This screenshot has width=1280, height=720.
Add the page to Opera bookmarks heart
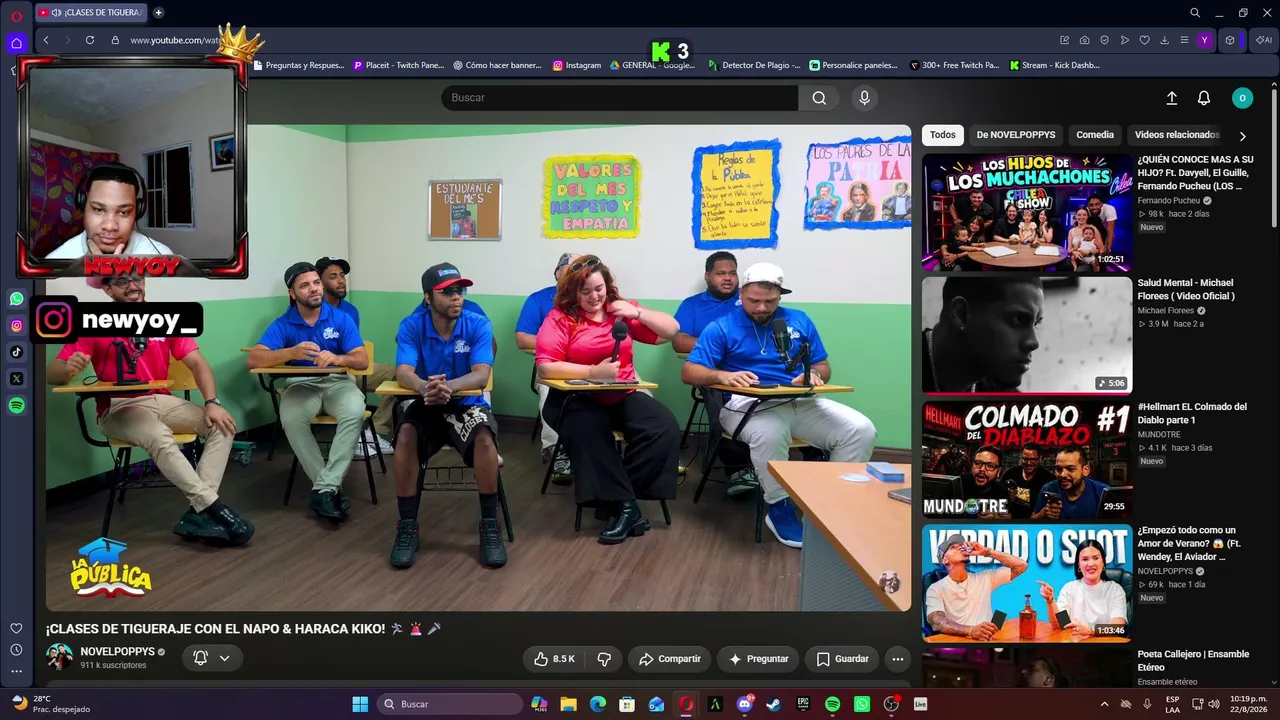tap(1145, 40)
